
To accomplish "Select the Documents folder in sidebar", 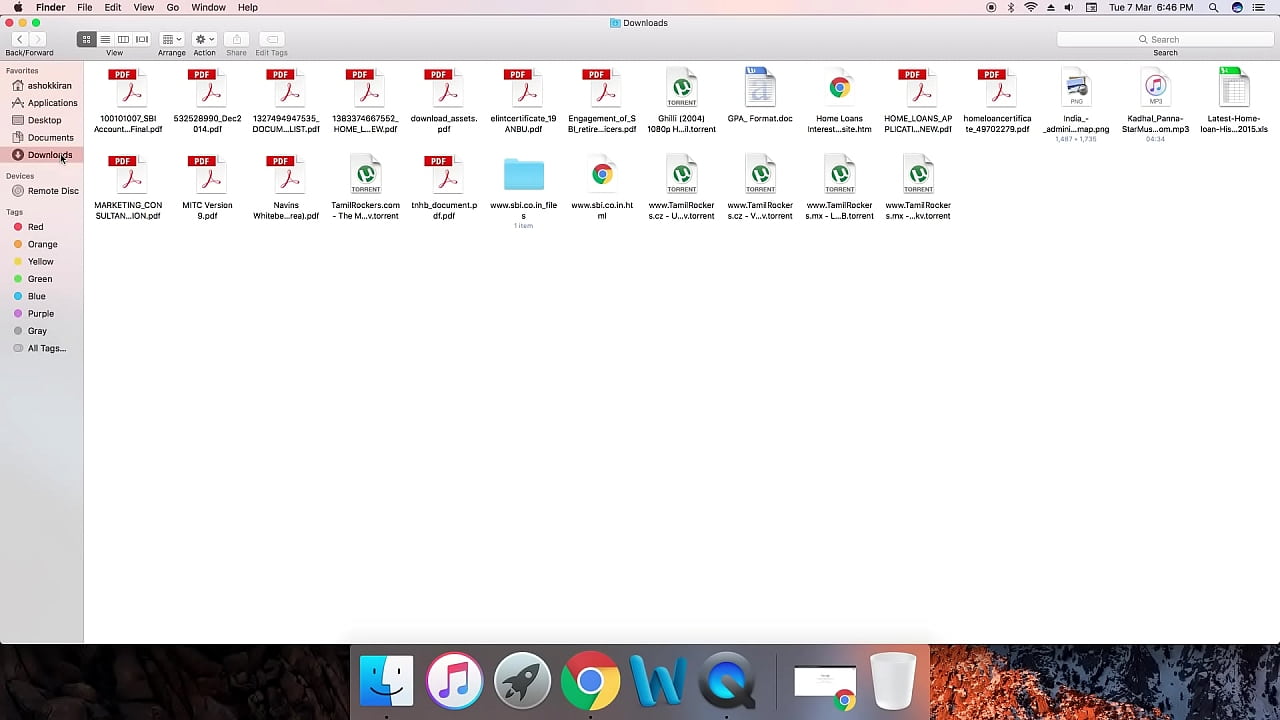I will click(x=50, y=137).
